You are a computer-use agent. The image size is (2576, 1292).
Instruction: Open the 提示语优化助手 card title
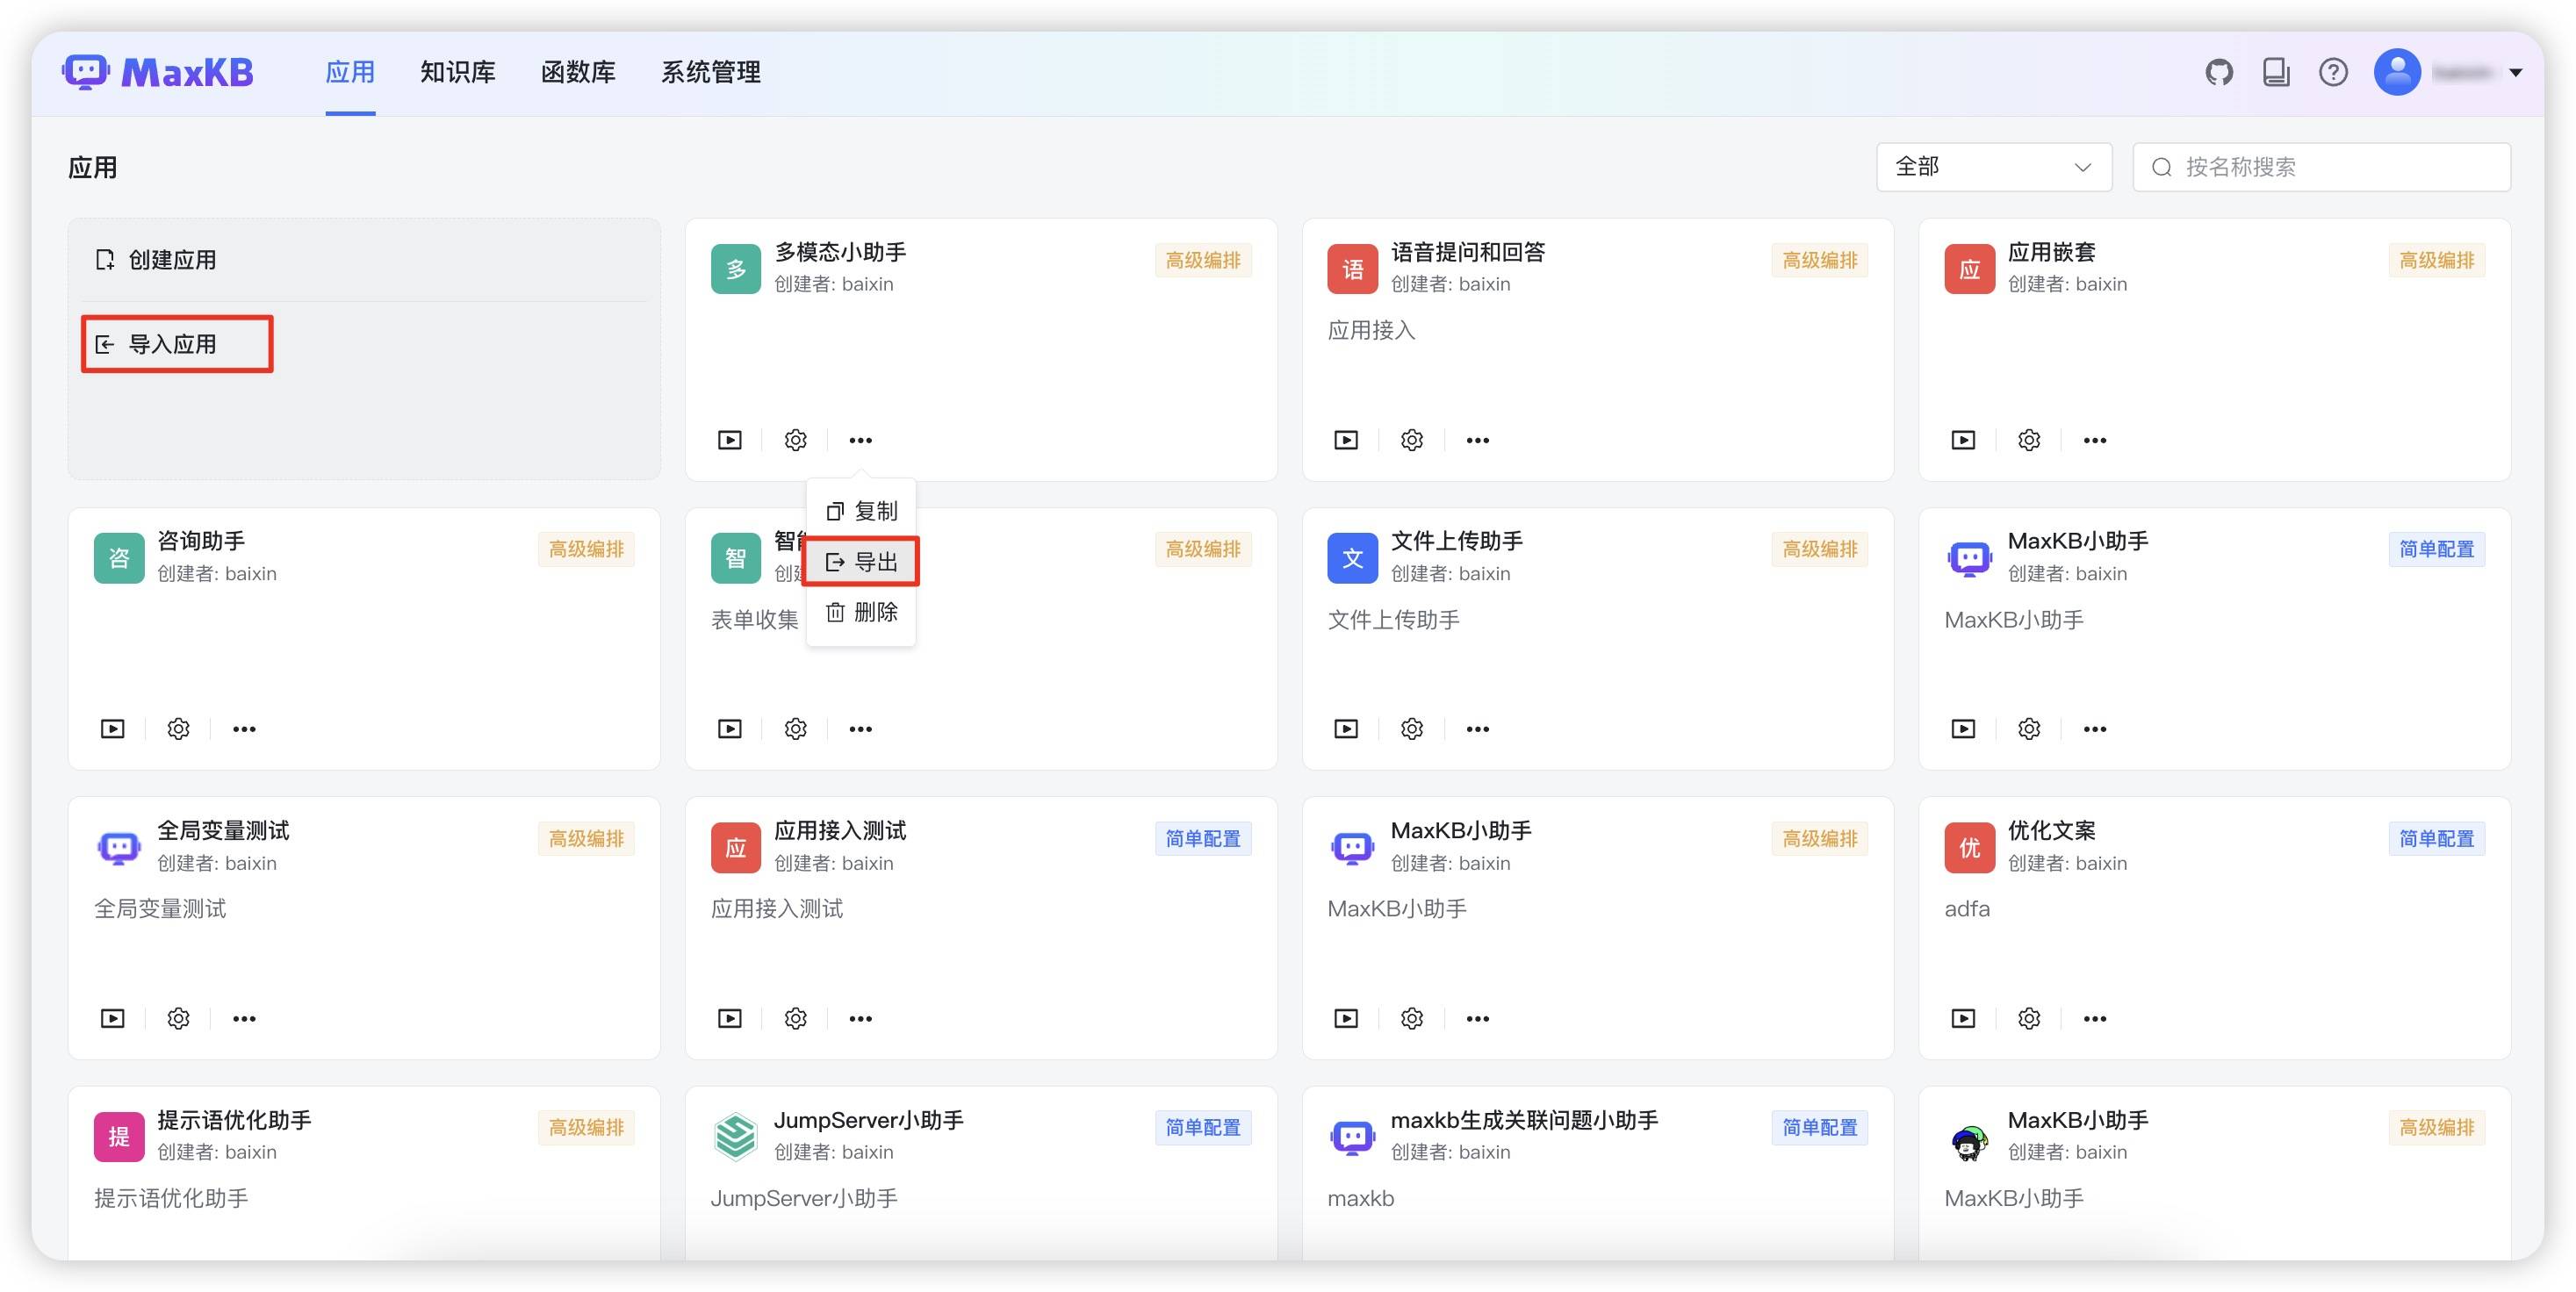[x=234, y=1120]
